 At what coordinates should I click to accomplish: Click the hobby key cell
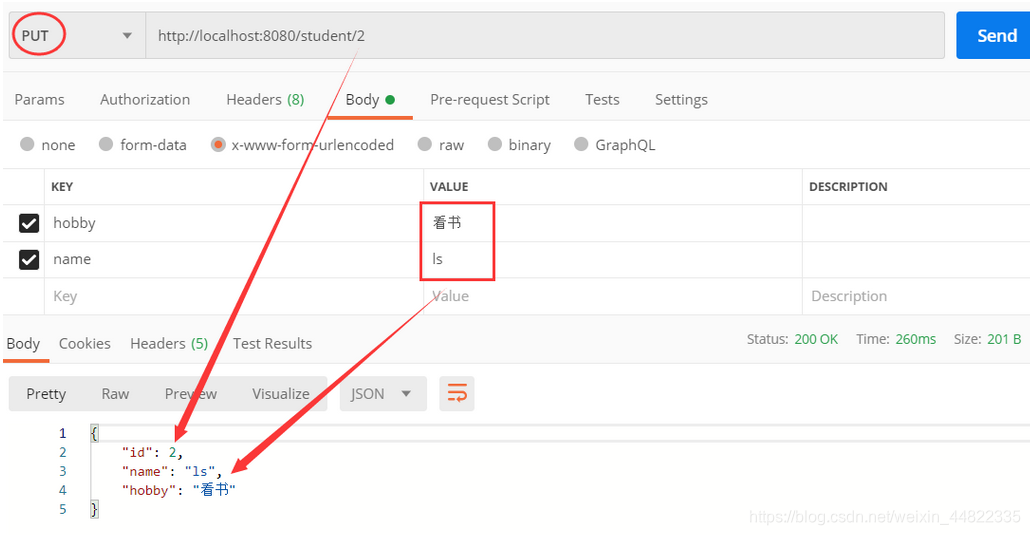234,223
